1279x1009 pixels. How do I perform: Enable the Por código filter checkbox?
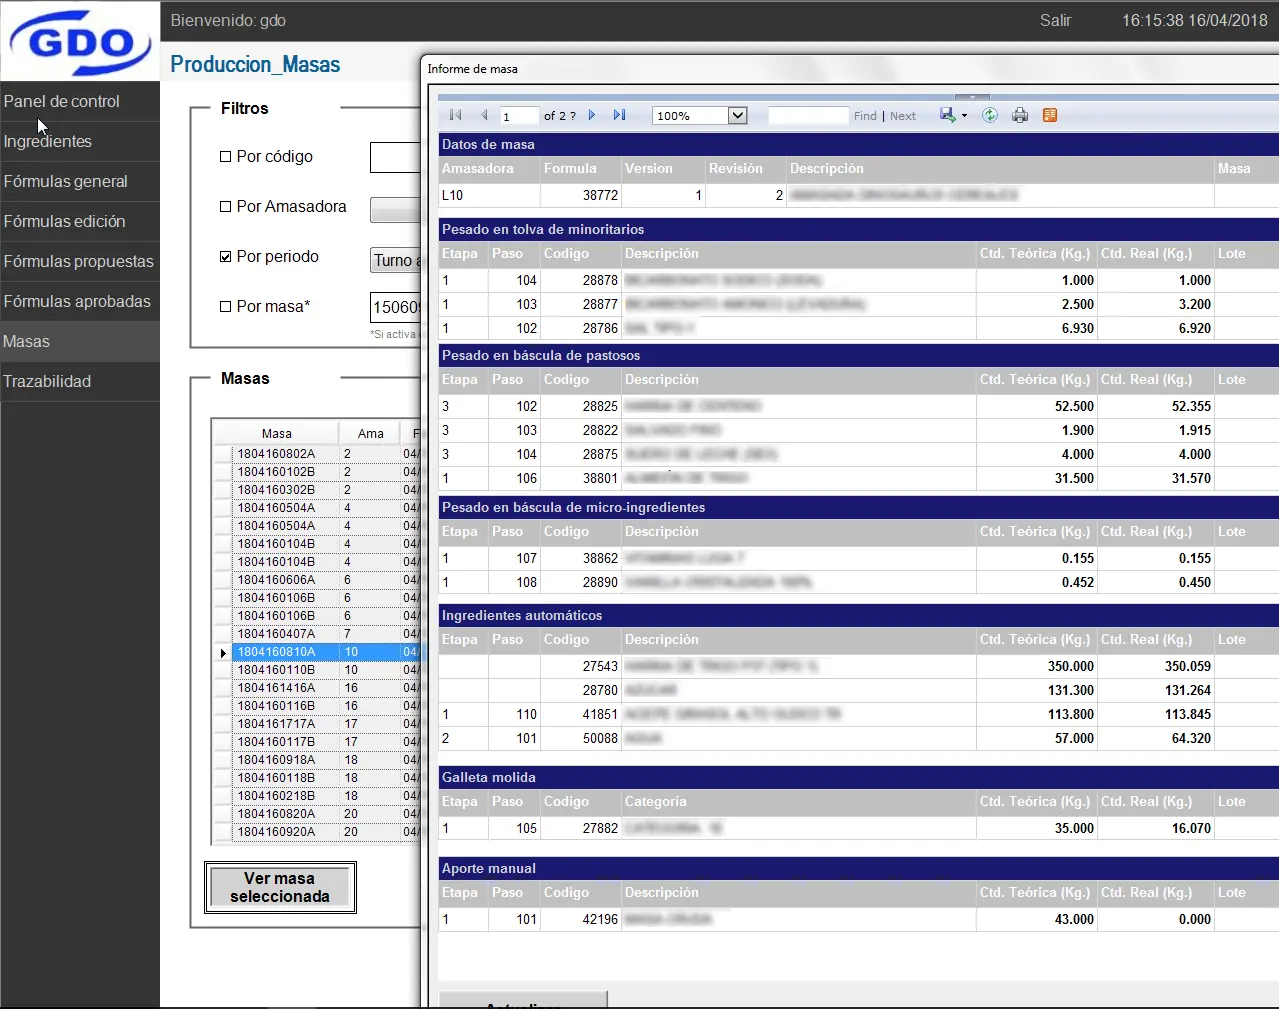coord(226,157)
